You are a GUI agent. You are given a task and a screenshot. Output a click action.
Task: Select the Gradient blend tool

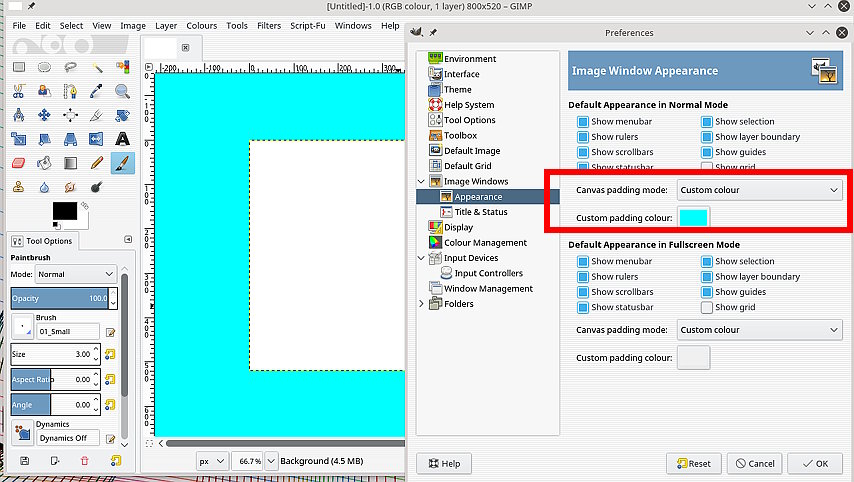(x=70, y=163)
